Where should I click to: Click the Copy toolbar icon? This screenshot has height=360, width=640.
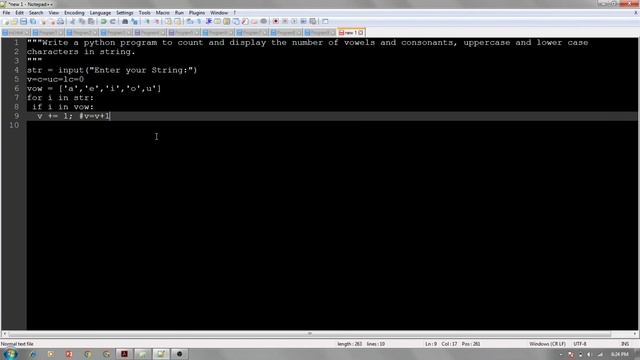coord(82,21)
